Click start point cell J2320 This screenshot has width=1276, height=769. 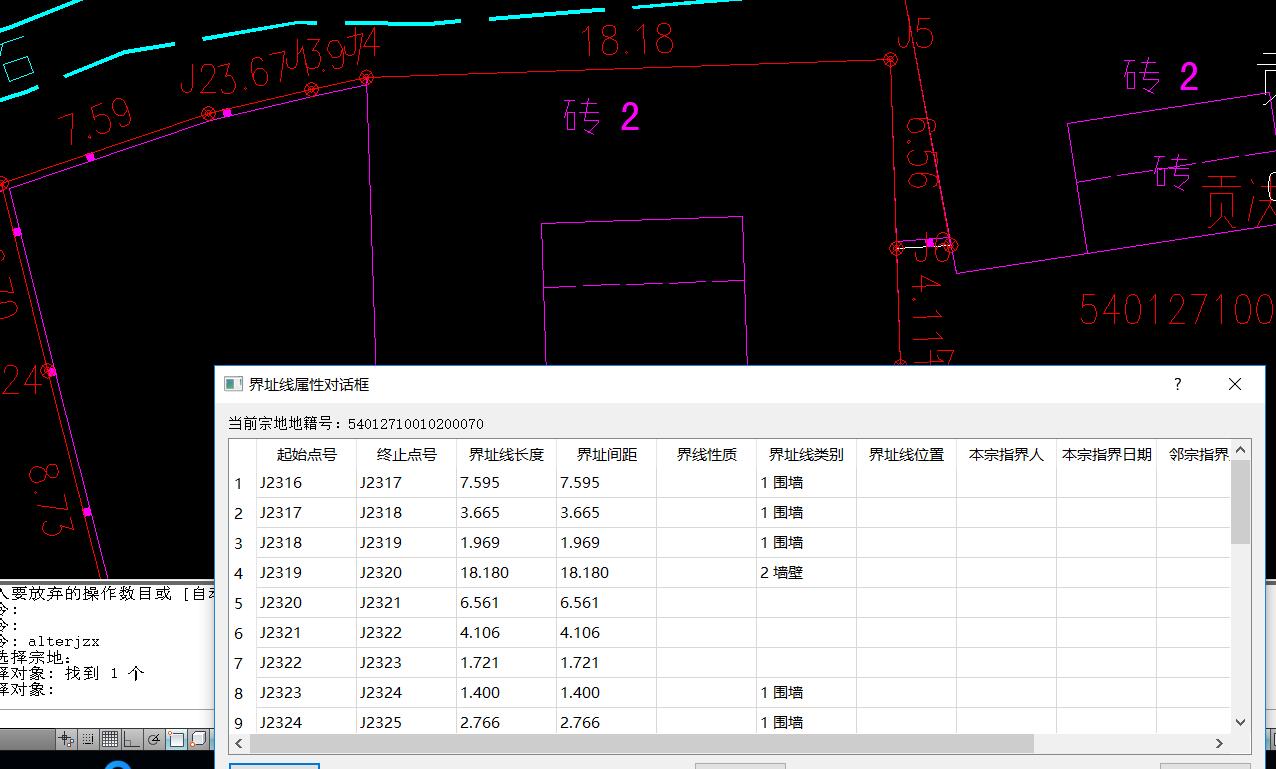(x=307, y=603)
